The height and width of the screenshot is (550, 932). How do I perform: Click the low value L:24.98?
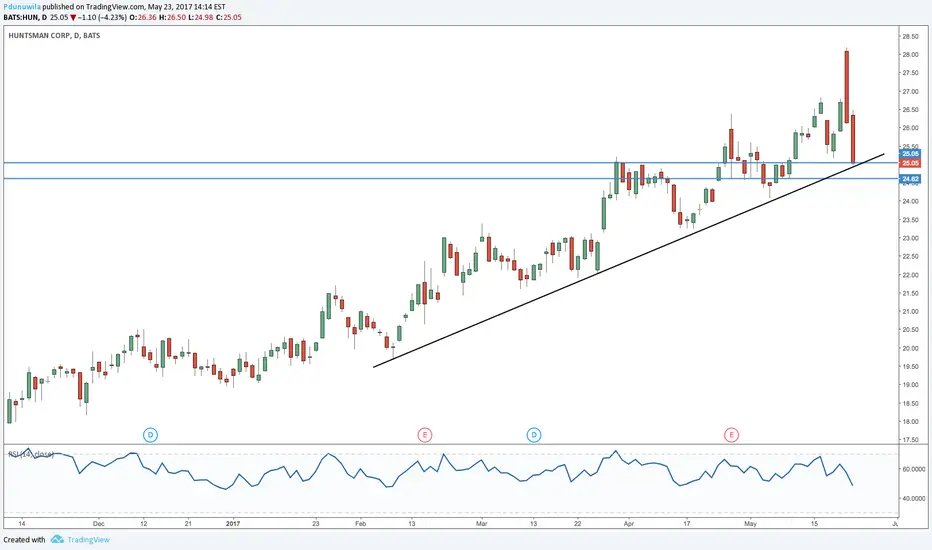[200, 17]
